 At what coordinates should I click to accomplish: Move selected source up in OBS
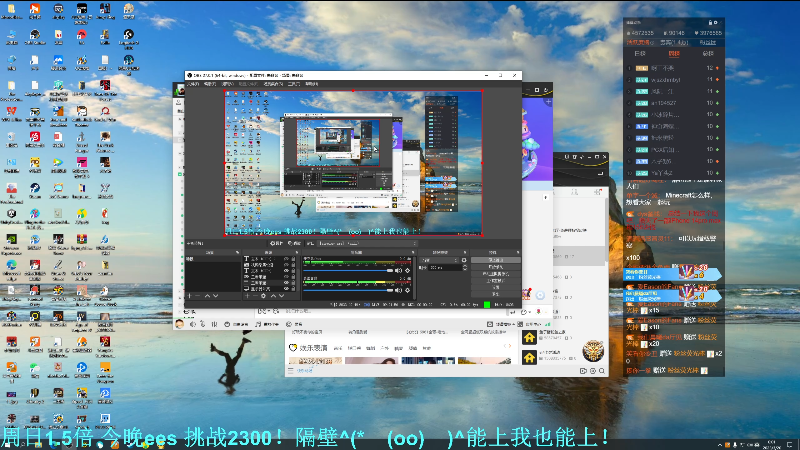click(273, 296)
